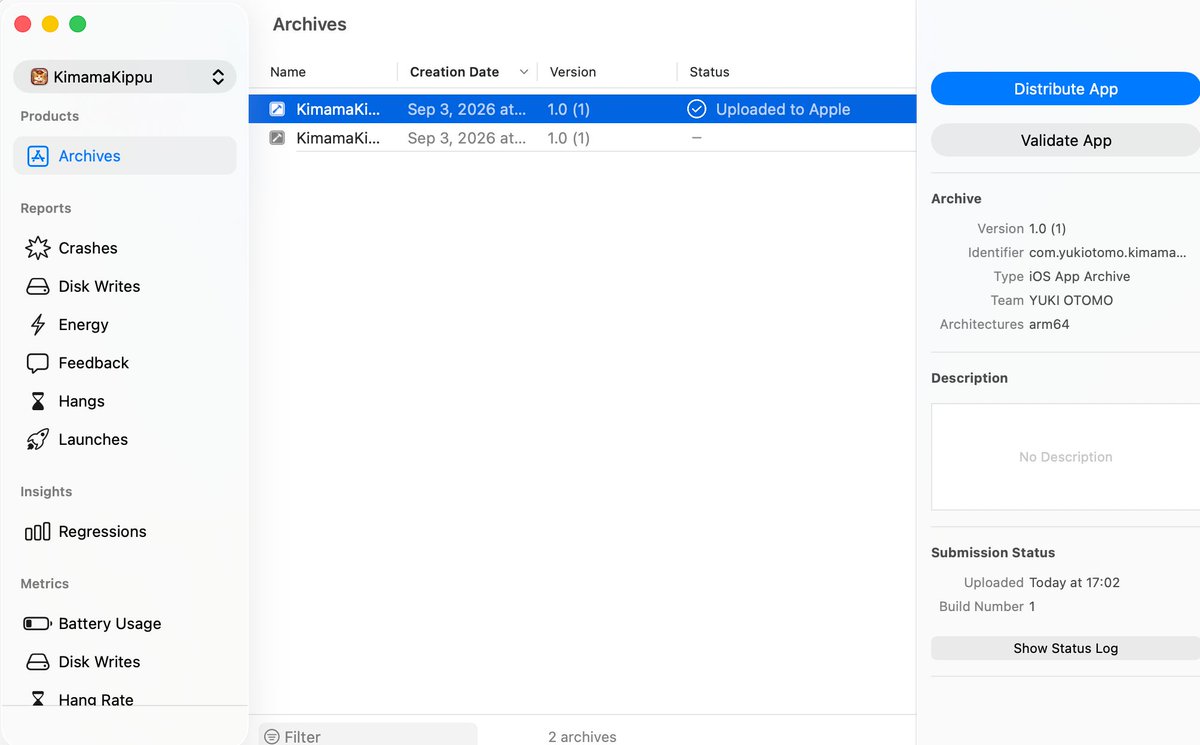Sort archives by Name column header
This screenshot has height=745, width=1200.
point(288,72)
